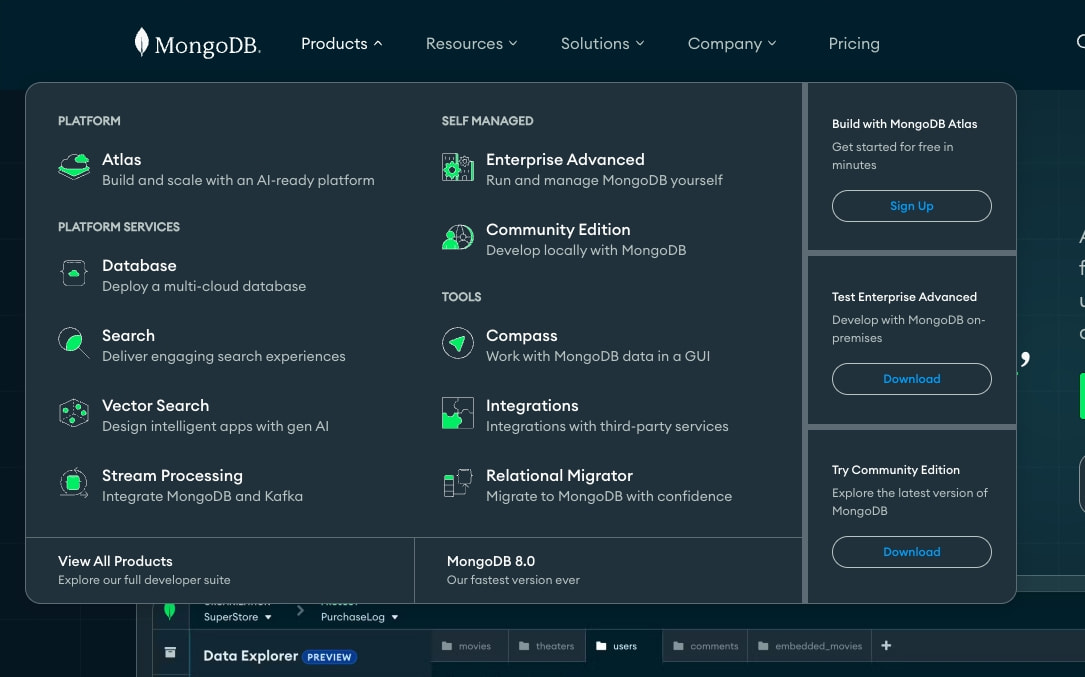Click the Compass arrow icon
The width and height of the screenshot is (1085, 677).
(x=458, y=343)
